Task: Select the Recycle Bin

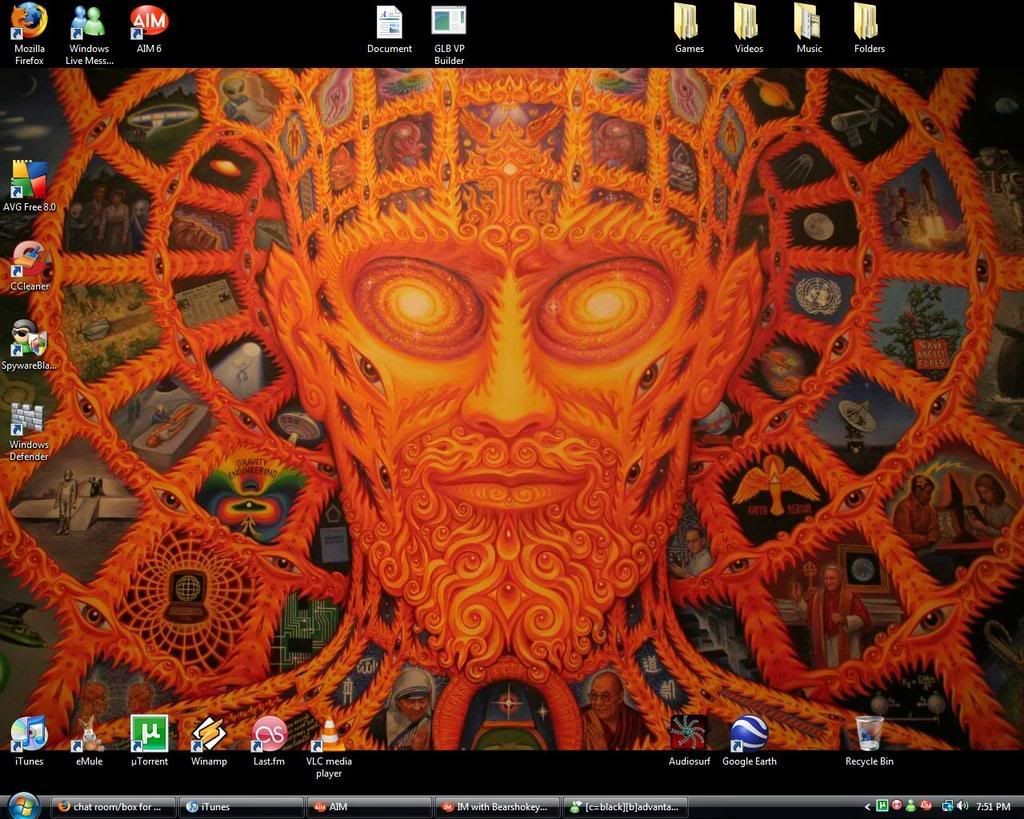Action: (869, 741)
